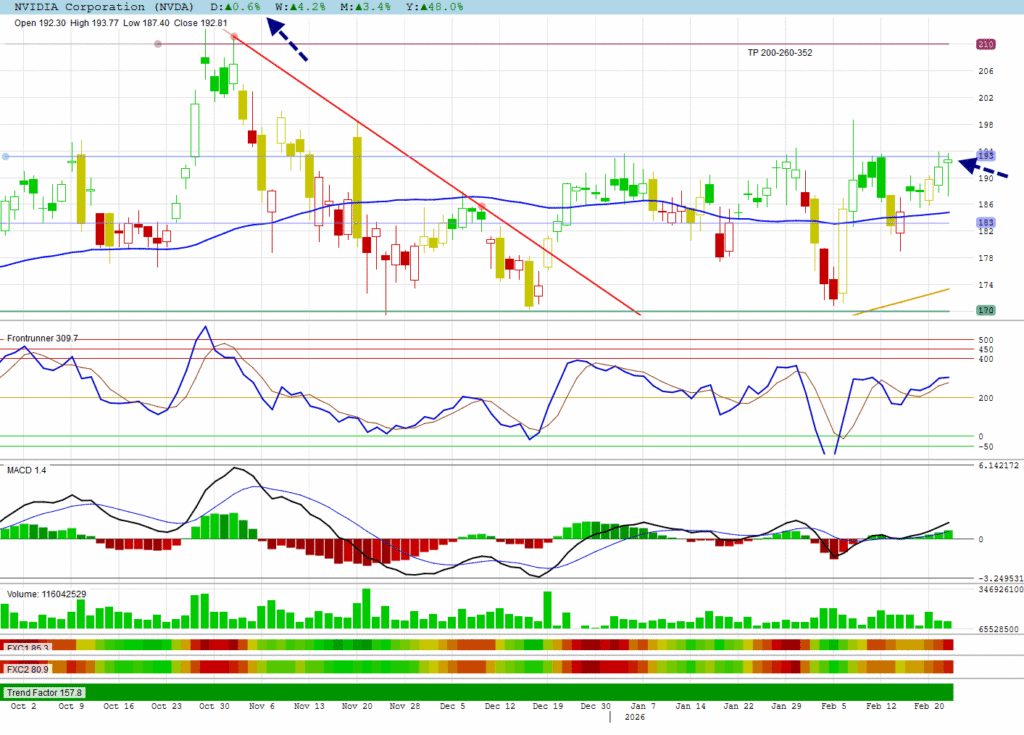Click the green 170 price level tag
This screenshot has width=1024, height=735.
[x=985, y=311]
